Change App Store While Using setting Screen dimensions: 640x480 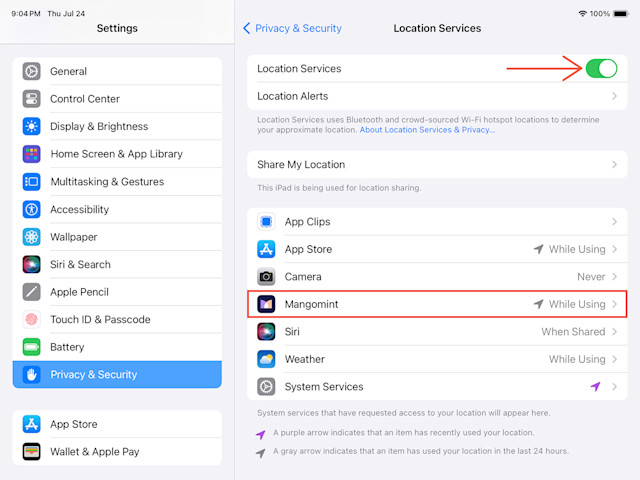point(577,249)
